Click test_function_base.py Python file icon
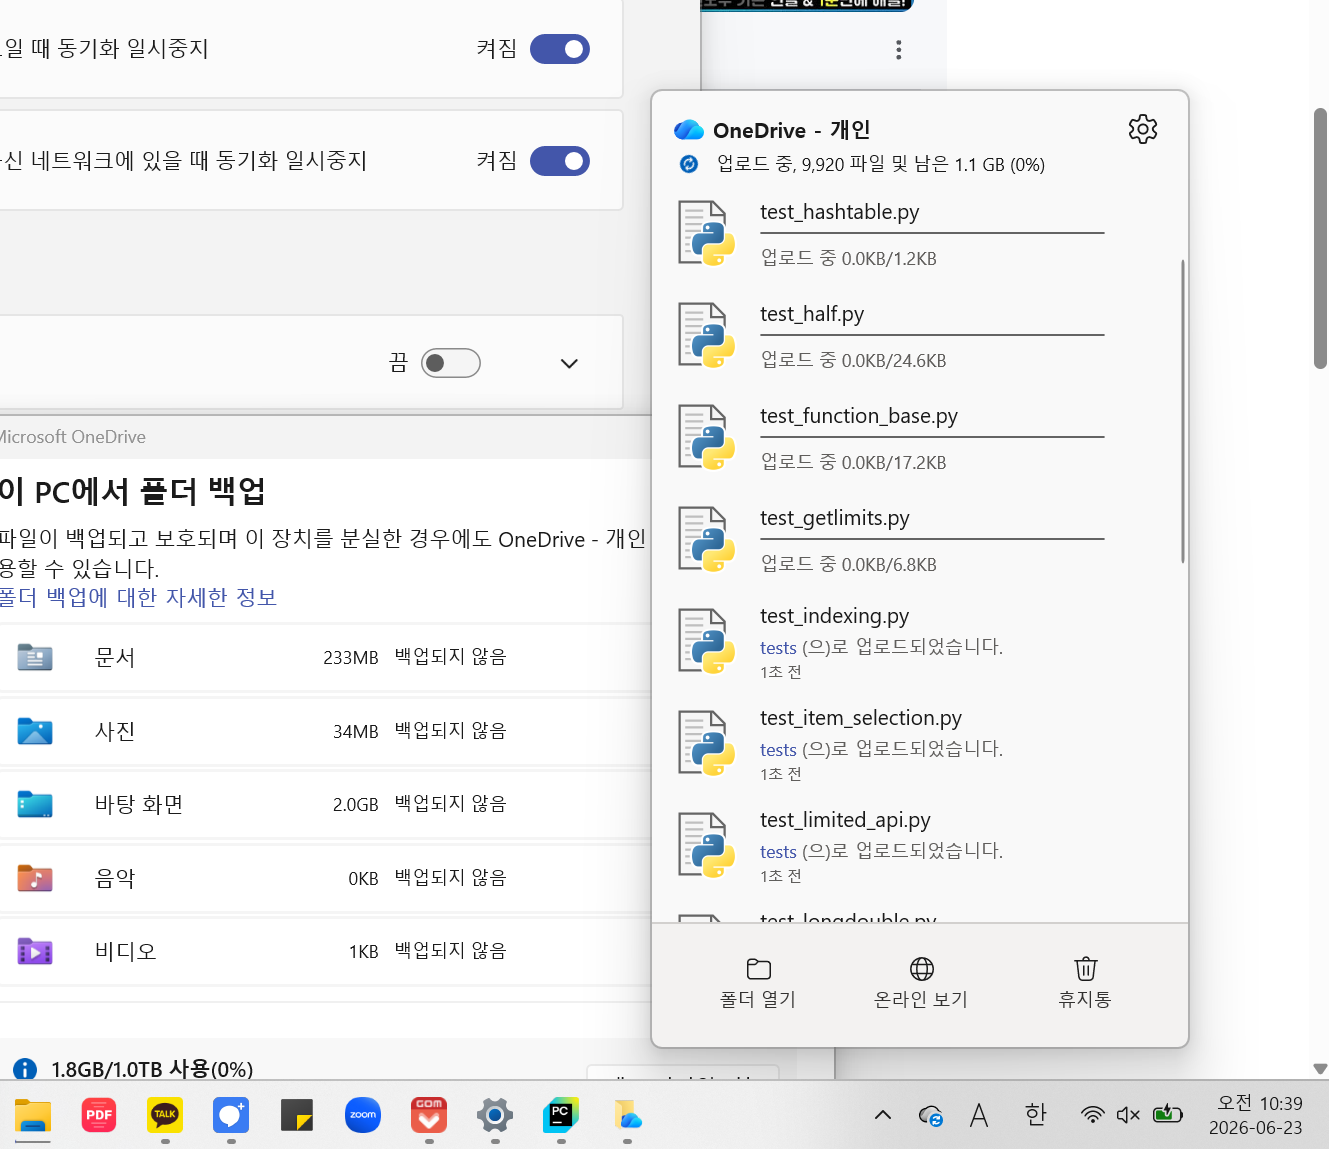Screen dimensions: 1329x1149 [706, 437]
